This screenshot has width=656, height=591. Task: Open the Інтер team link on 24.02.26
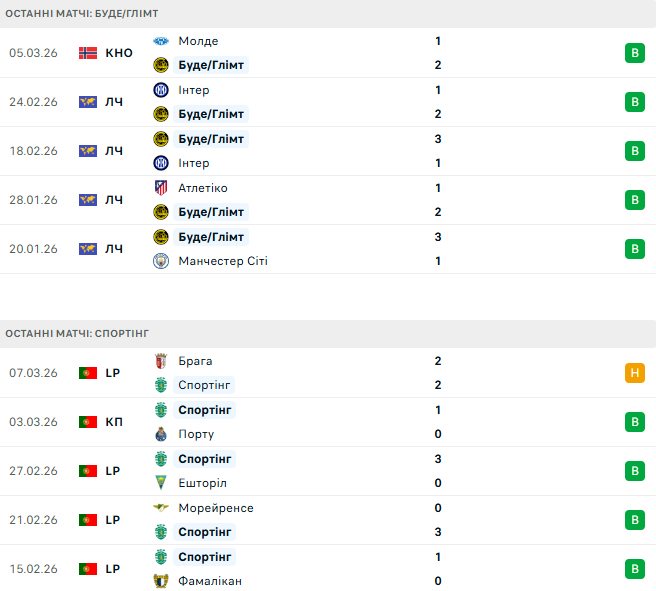(193, 90)
